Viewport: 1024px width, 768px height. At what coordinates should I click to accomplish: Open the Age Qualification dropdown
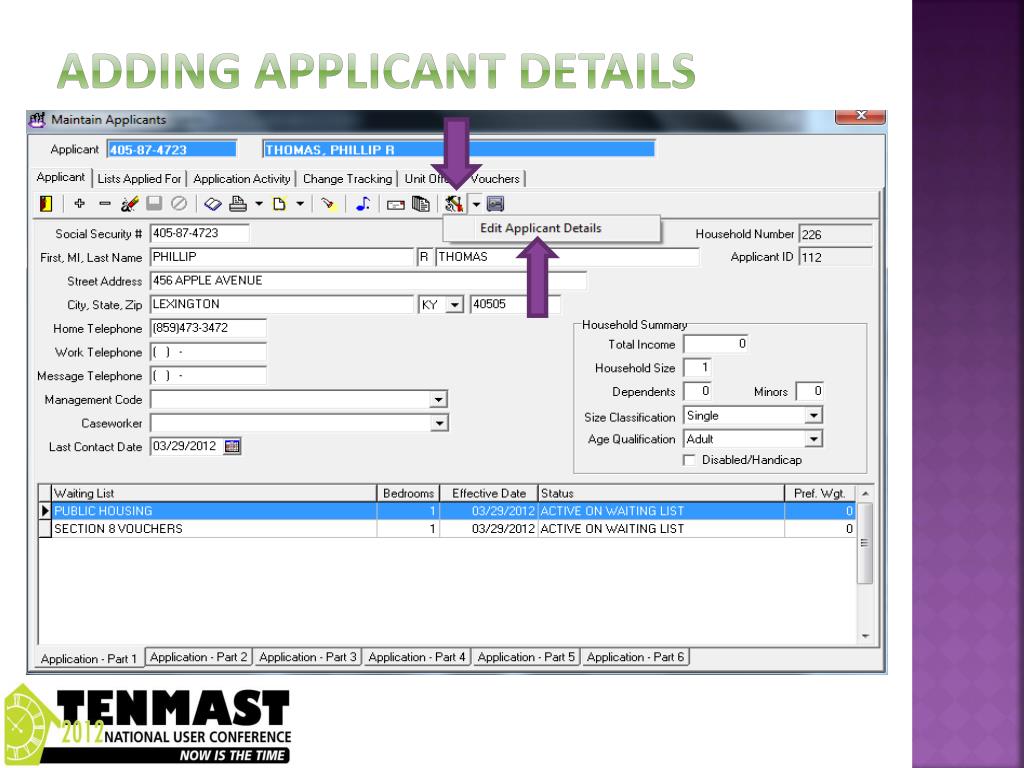click(813, 439)
